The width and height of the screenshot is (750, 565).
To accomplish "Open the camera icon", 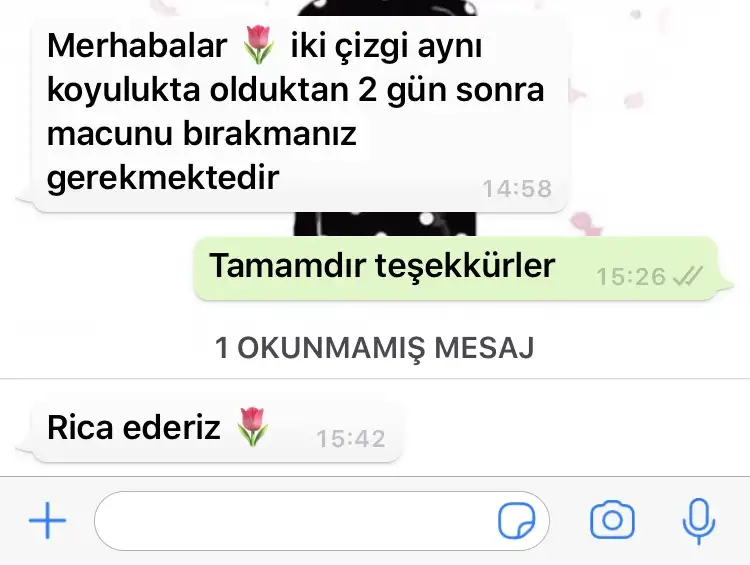I will pos(612,520).
